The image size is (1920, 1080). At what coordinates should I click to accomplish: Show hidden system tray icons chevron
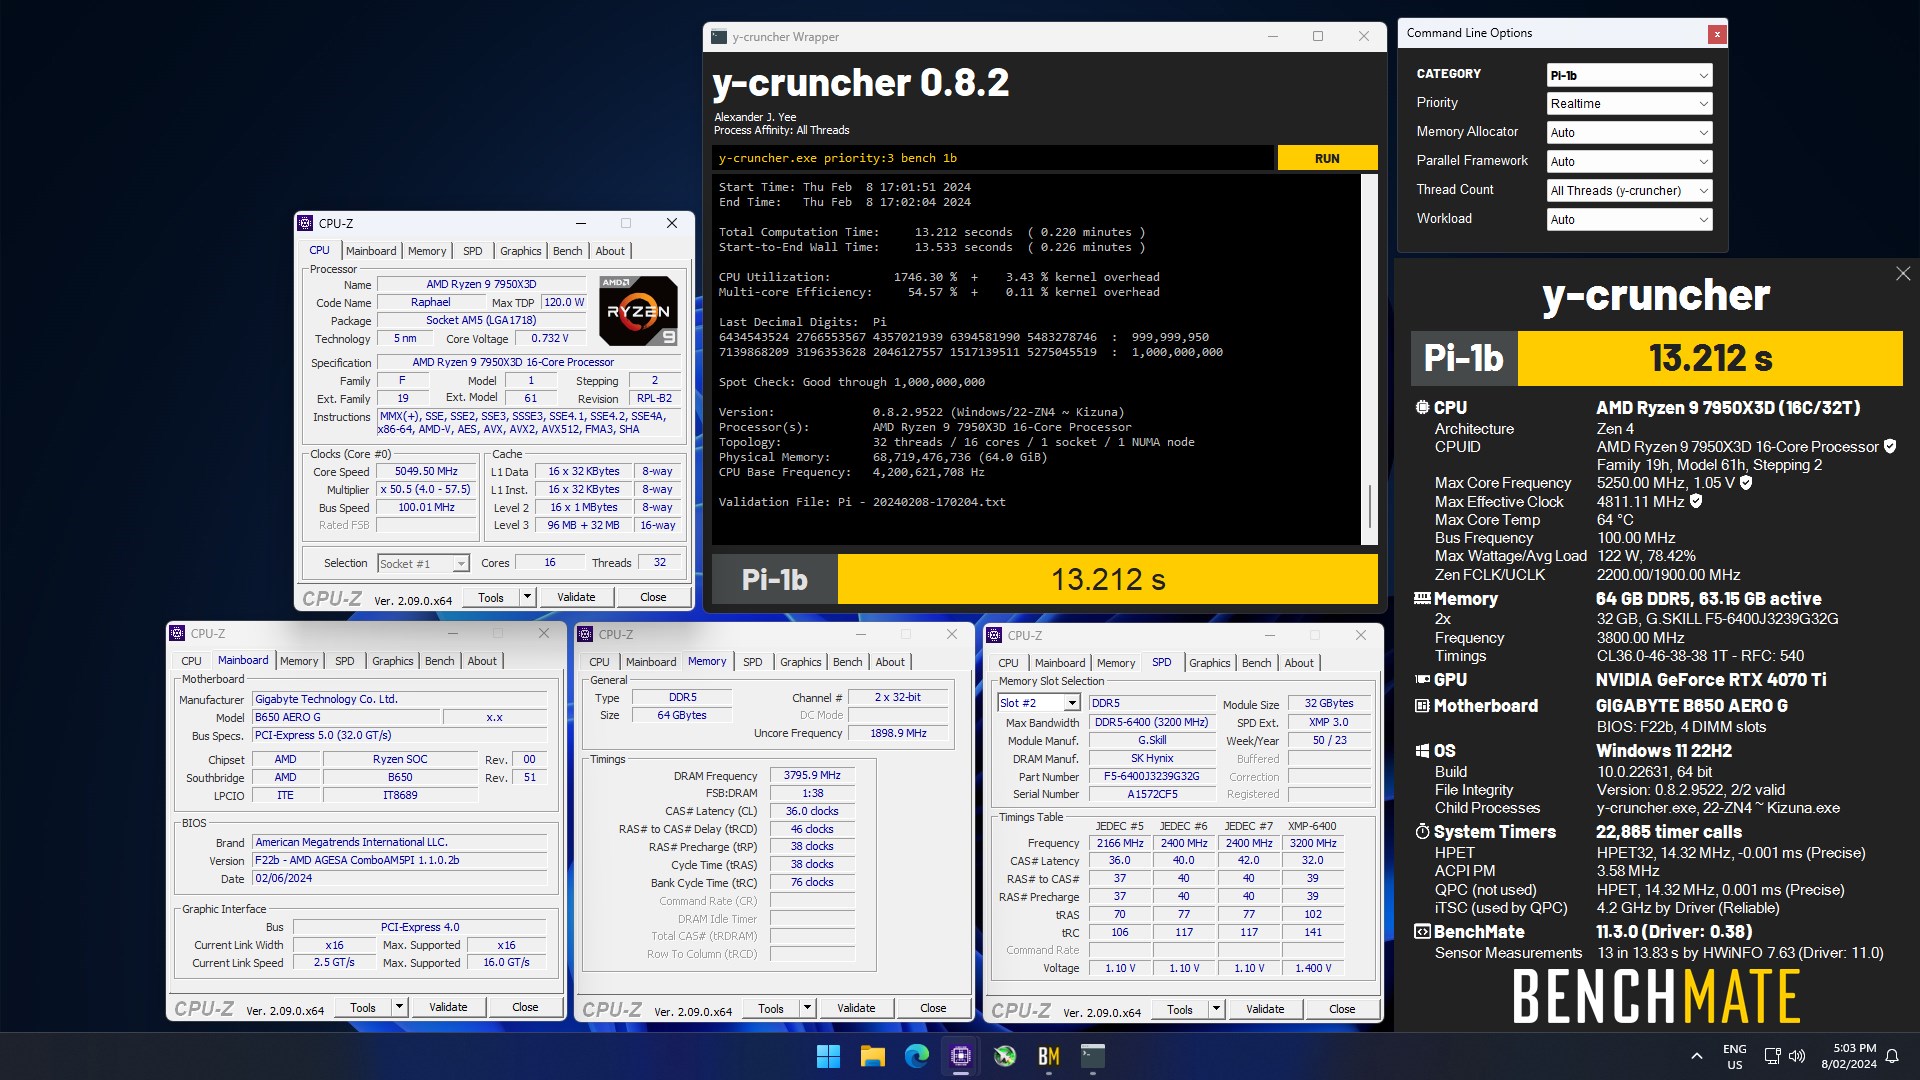[x=1696, y=1056]
